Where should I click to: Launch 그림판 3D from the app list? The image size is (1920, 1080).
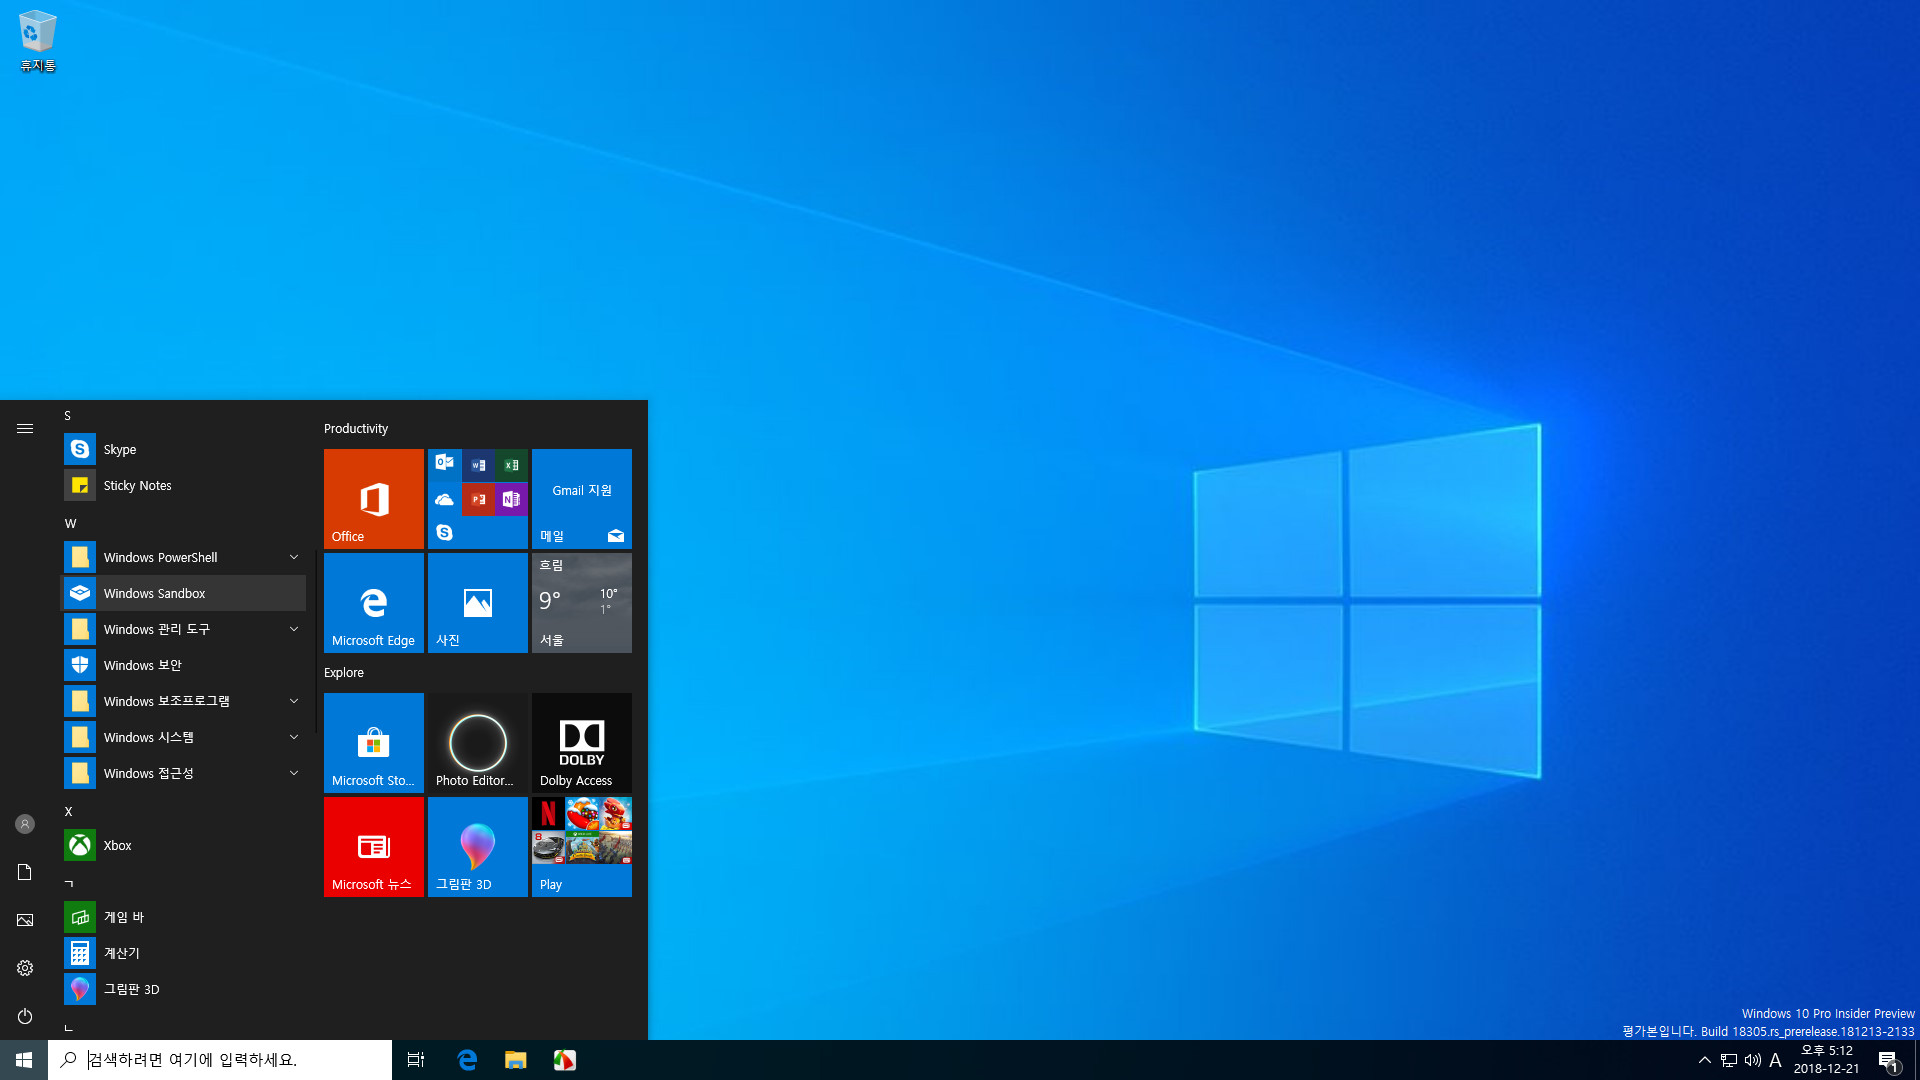click(184, 989)
